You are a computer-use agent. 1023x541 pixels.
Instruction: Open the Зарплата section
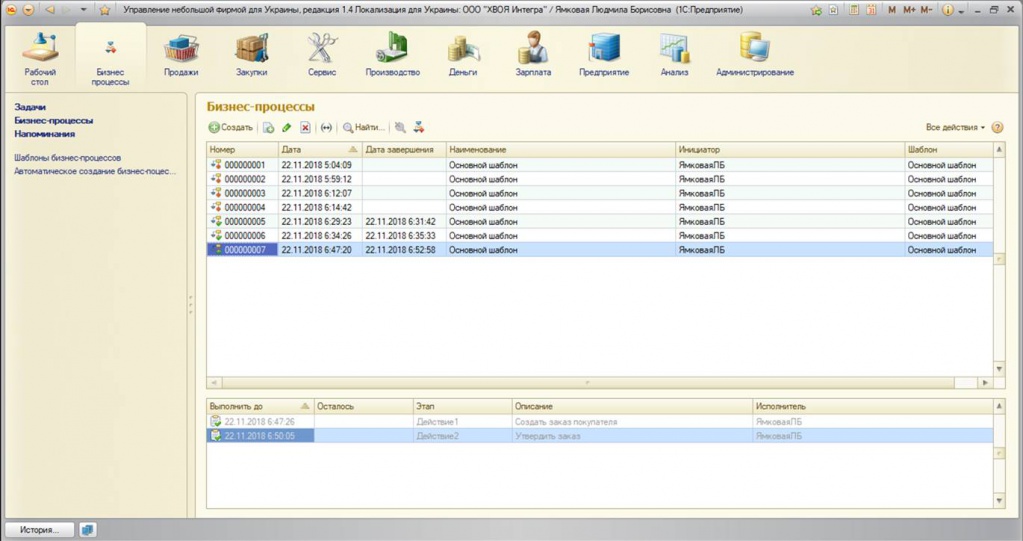click(x=533, y=55)
